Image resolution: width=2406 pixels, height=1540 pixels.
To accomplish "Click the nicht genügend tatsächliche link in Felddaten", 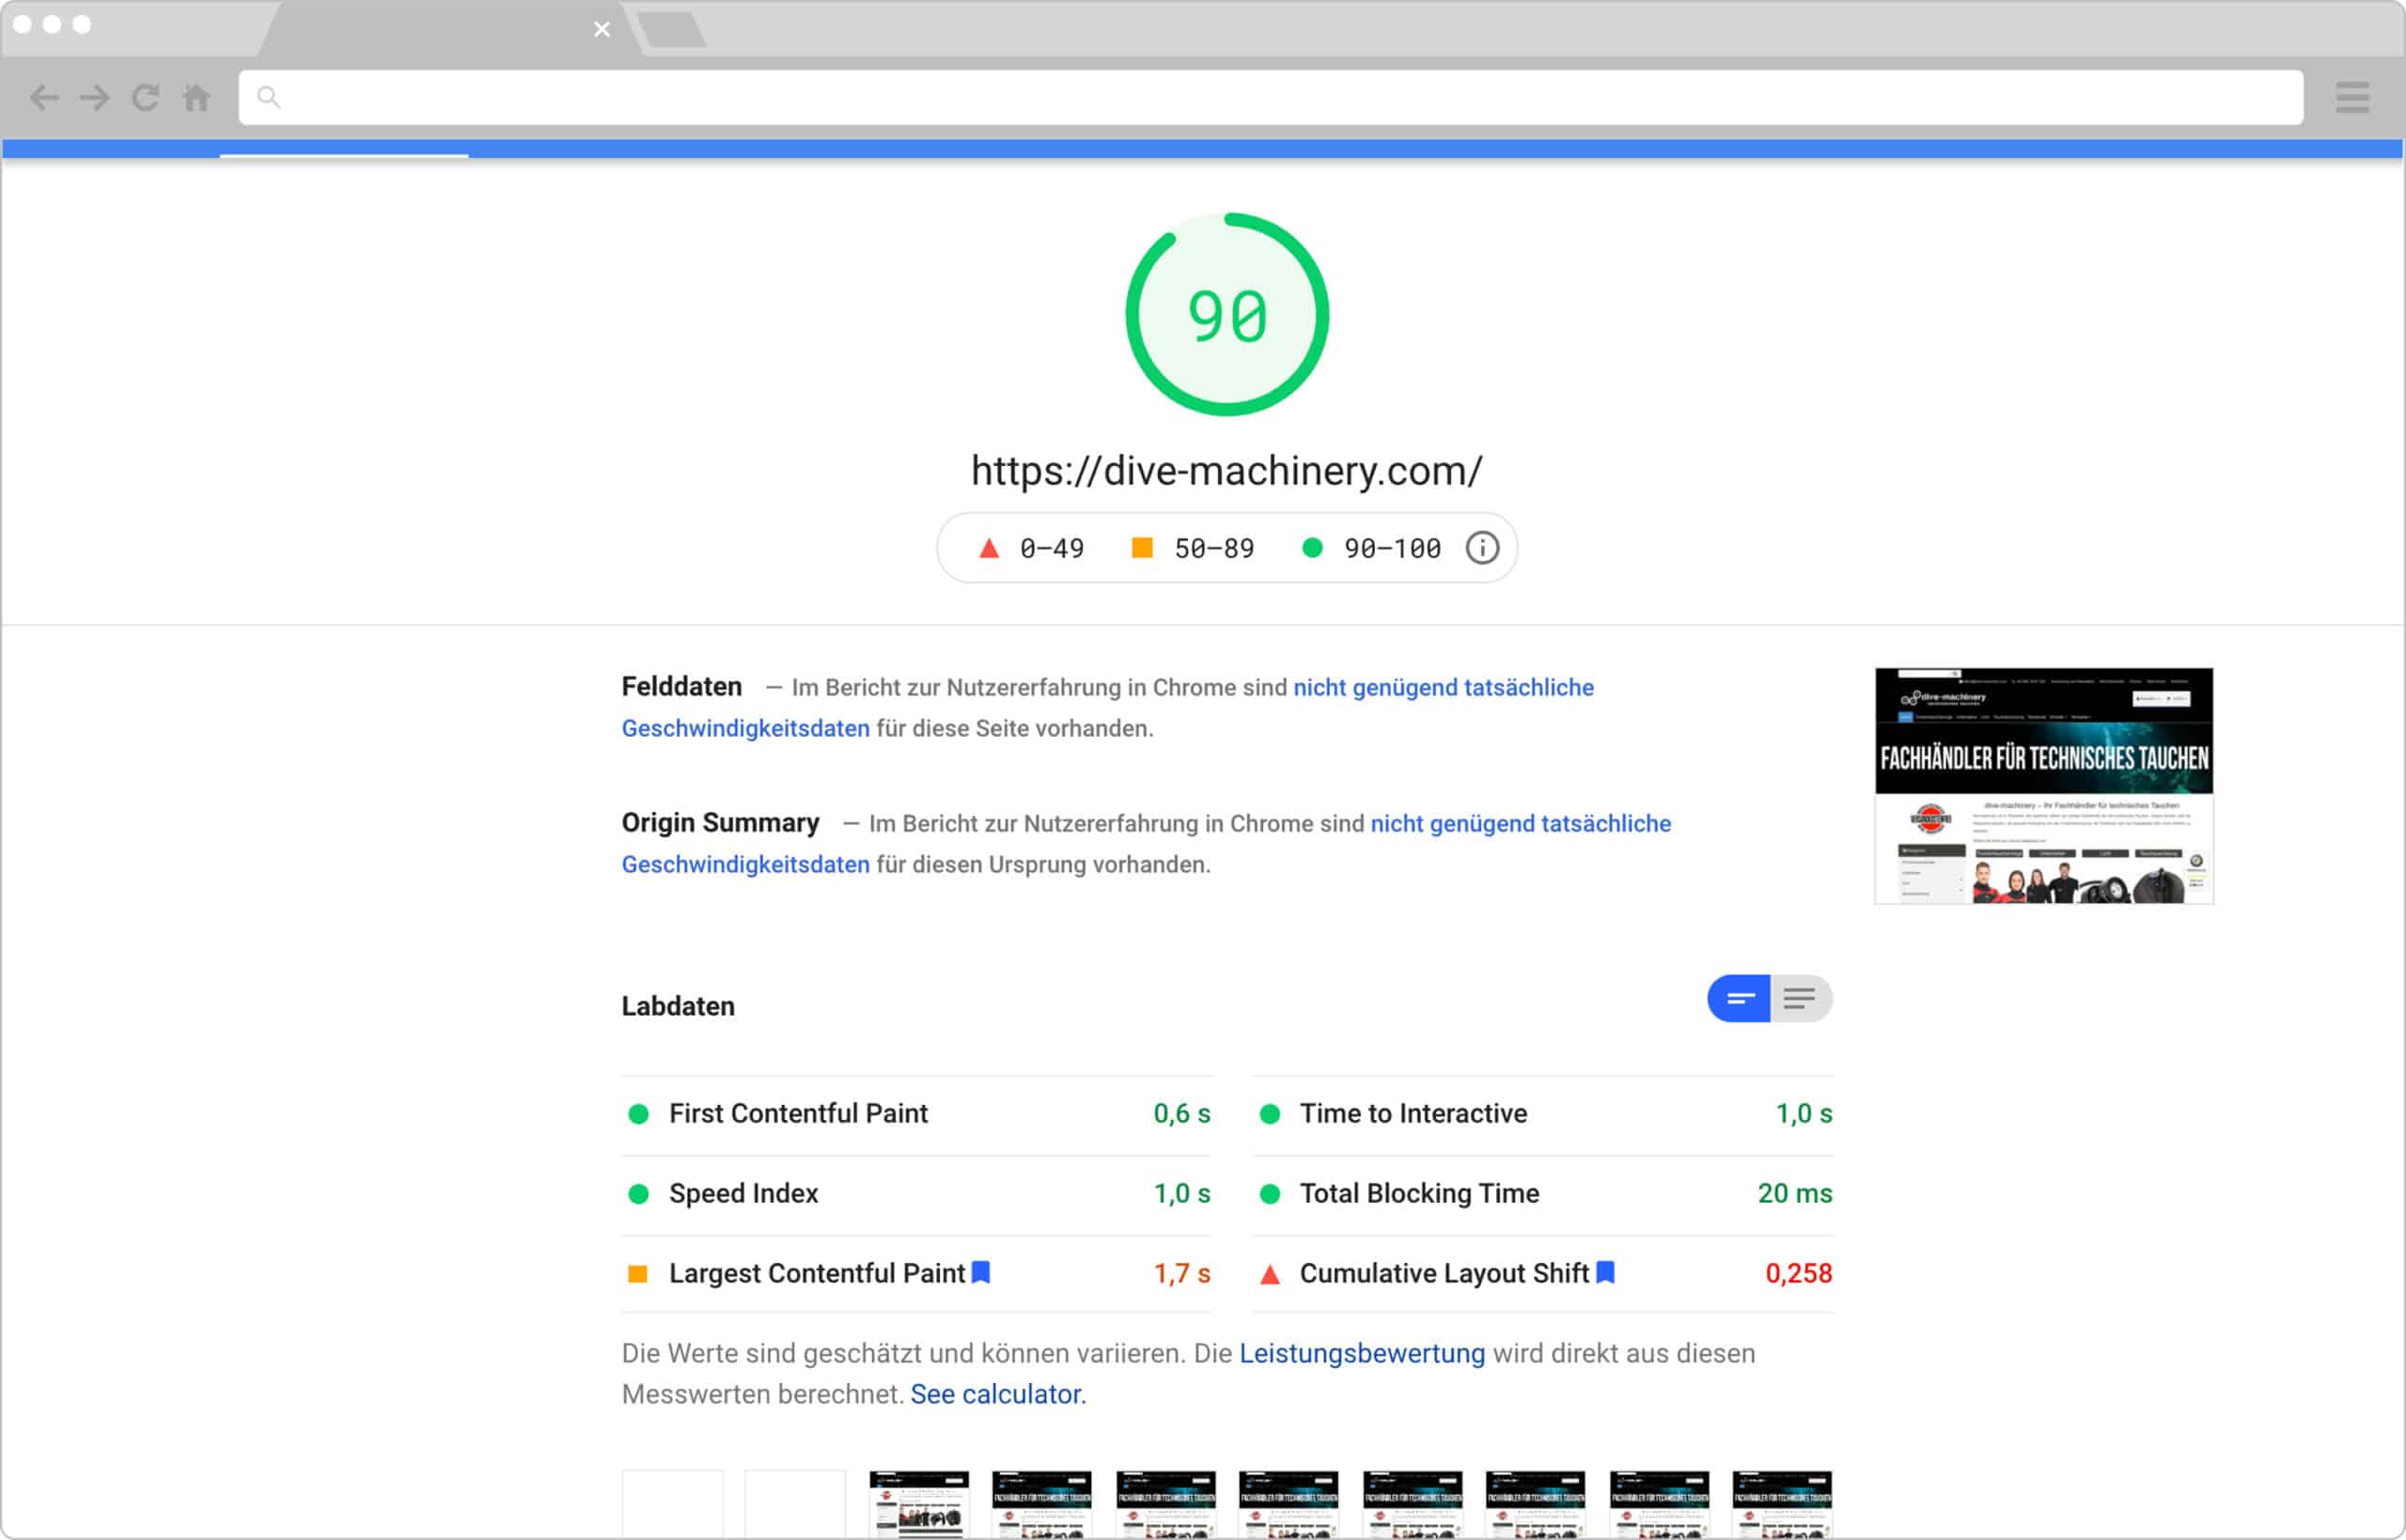I will click(x=1444, y=687).
